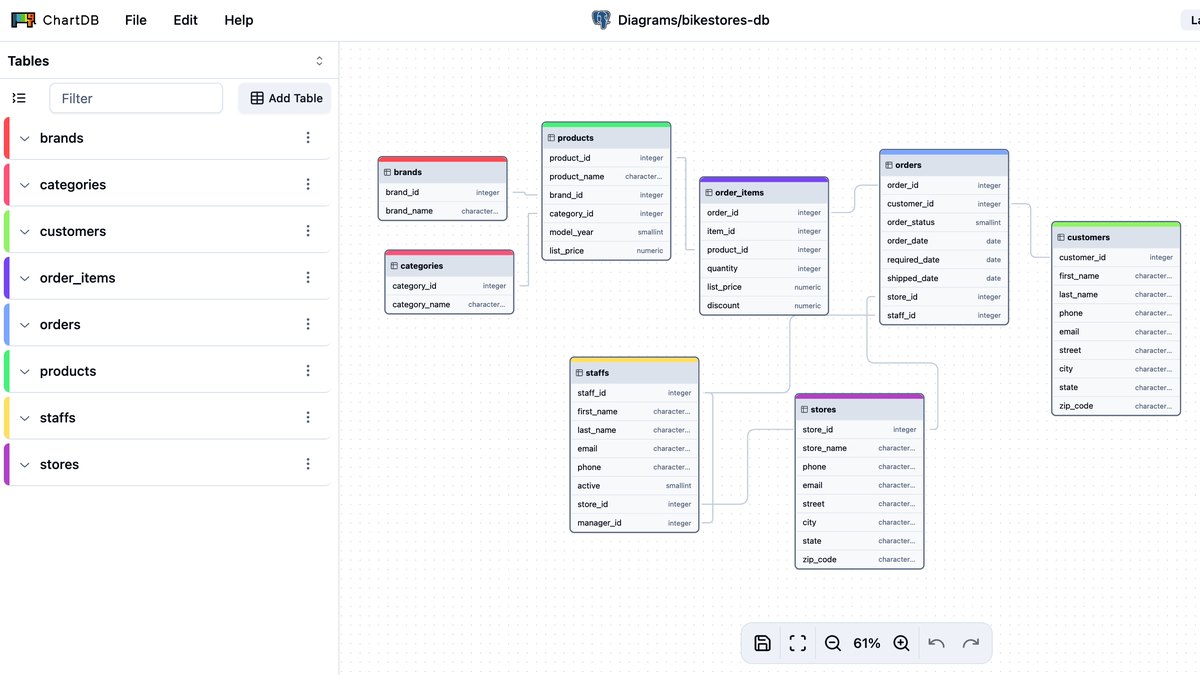The height and width of the screenshot is (675, 1200).
Task: Expand the order_items table in sidebar
Action: tap(25, 278)
